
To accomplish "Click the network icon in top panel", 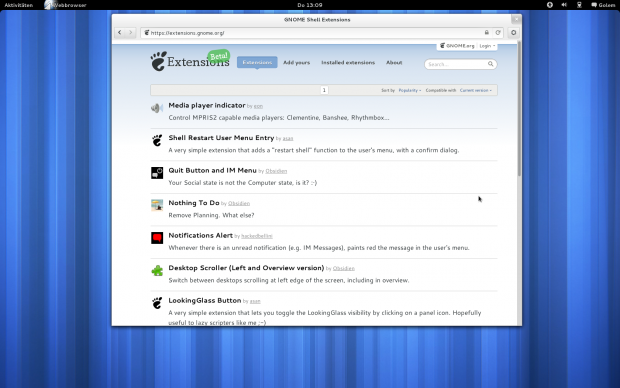I will point(579,5).
